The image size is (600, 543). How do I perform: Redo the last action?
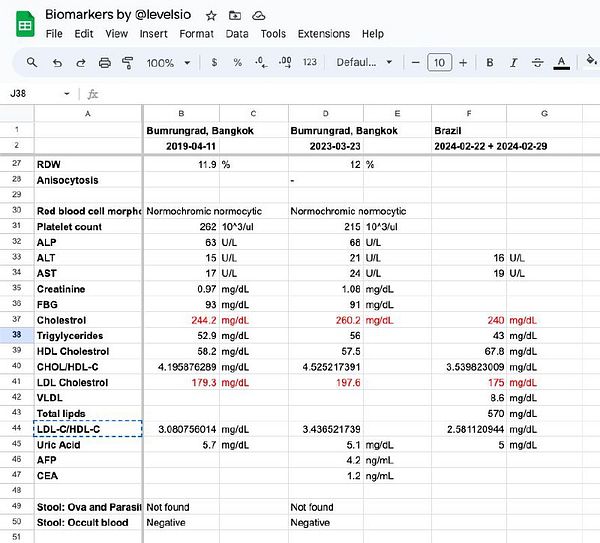coord(81,62)
